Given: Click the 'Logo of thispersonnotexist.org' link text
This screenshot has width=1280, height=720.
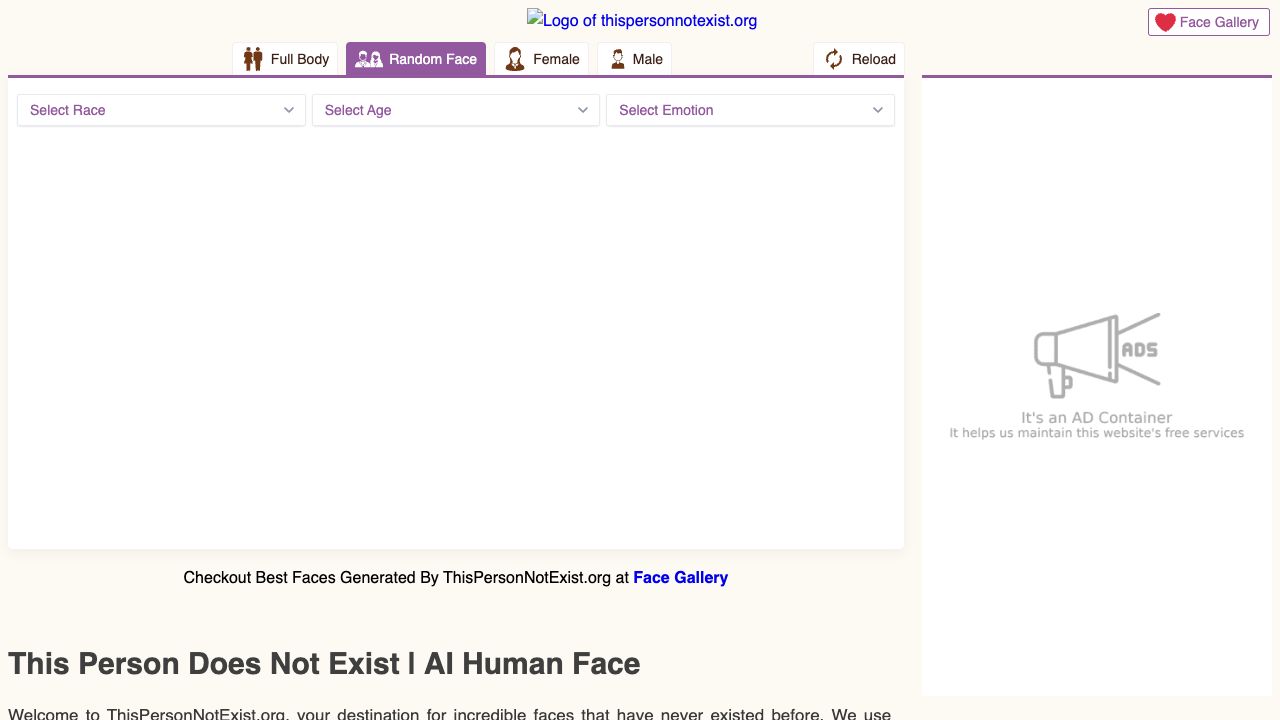Looking at the screenshot, I should click(x=650, y=20).
